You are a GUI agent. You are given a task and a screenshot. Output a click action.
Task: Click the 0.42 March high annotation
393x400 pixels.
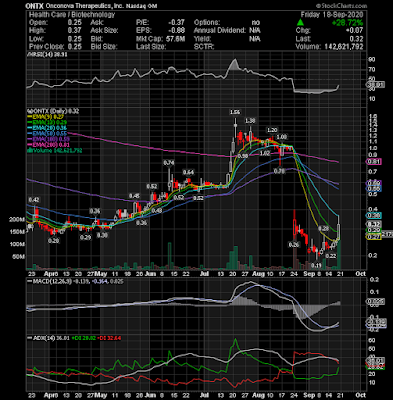tap(34, 200)
